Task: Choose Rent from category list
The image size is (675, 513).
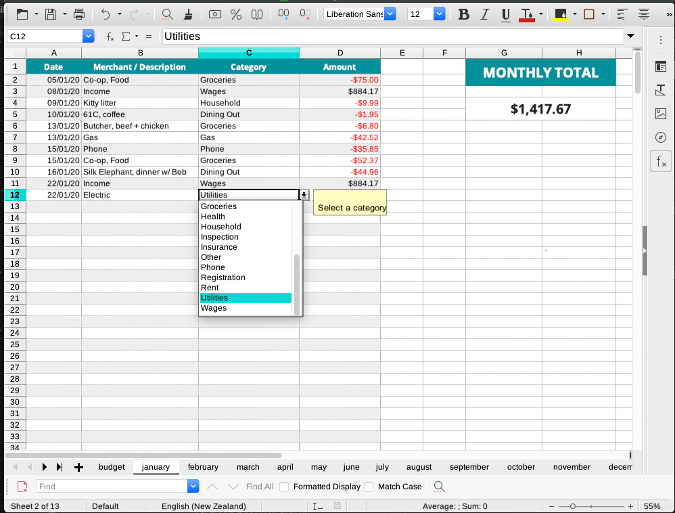Action: click(210, 288)
